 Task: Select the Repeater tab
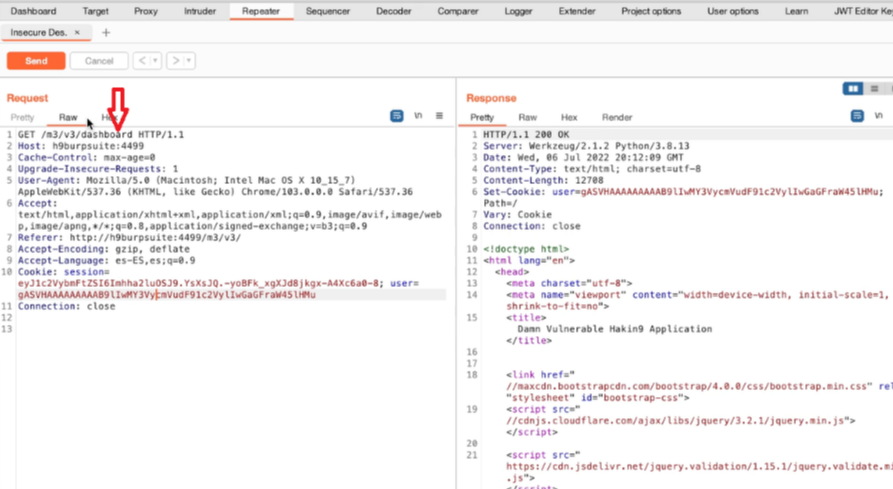click(x=261, y=11)
